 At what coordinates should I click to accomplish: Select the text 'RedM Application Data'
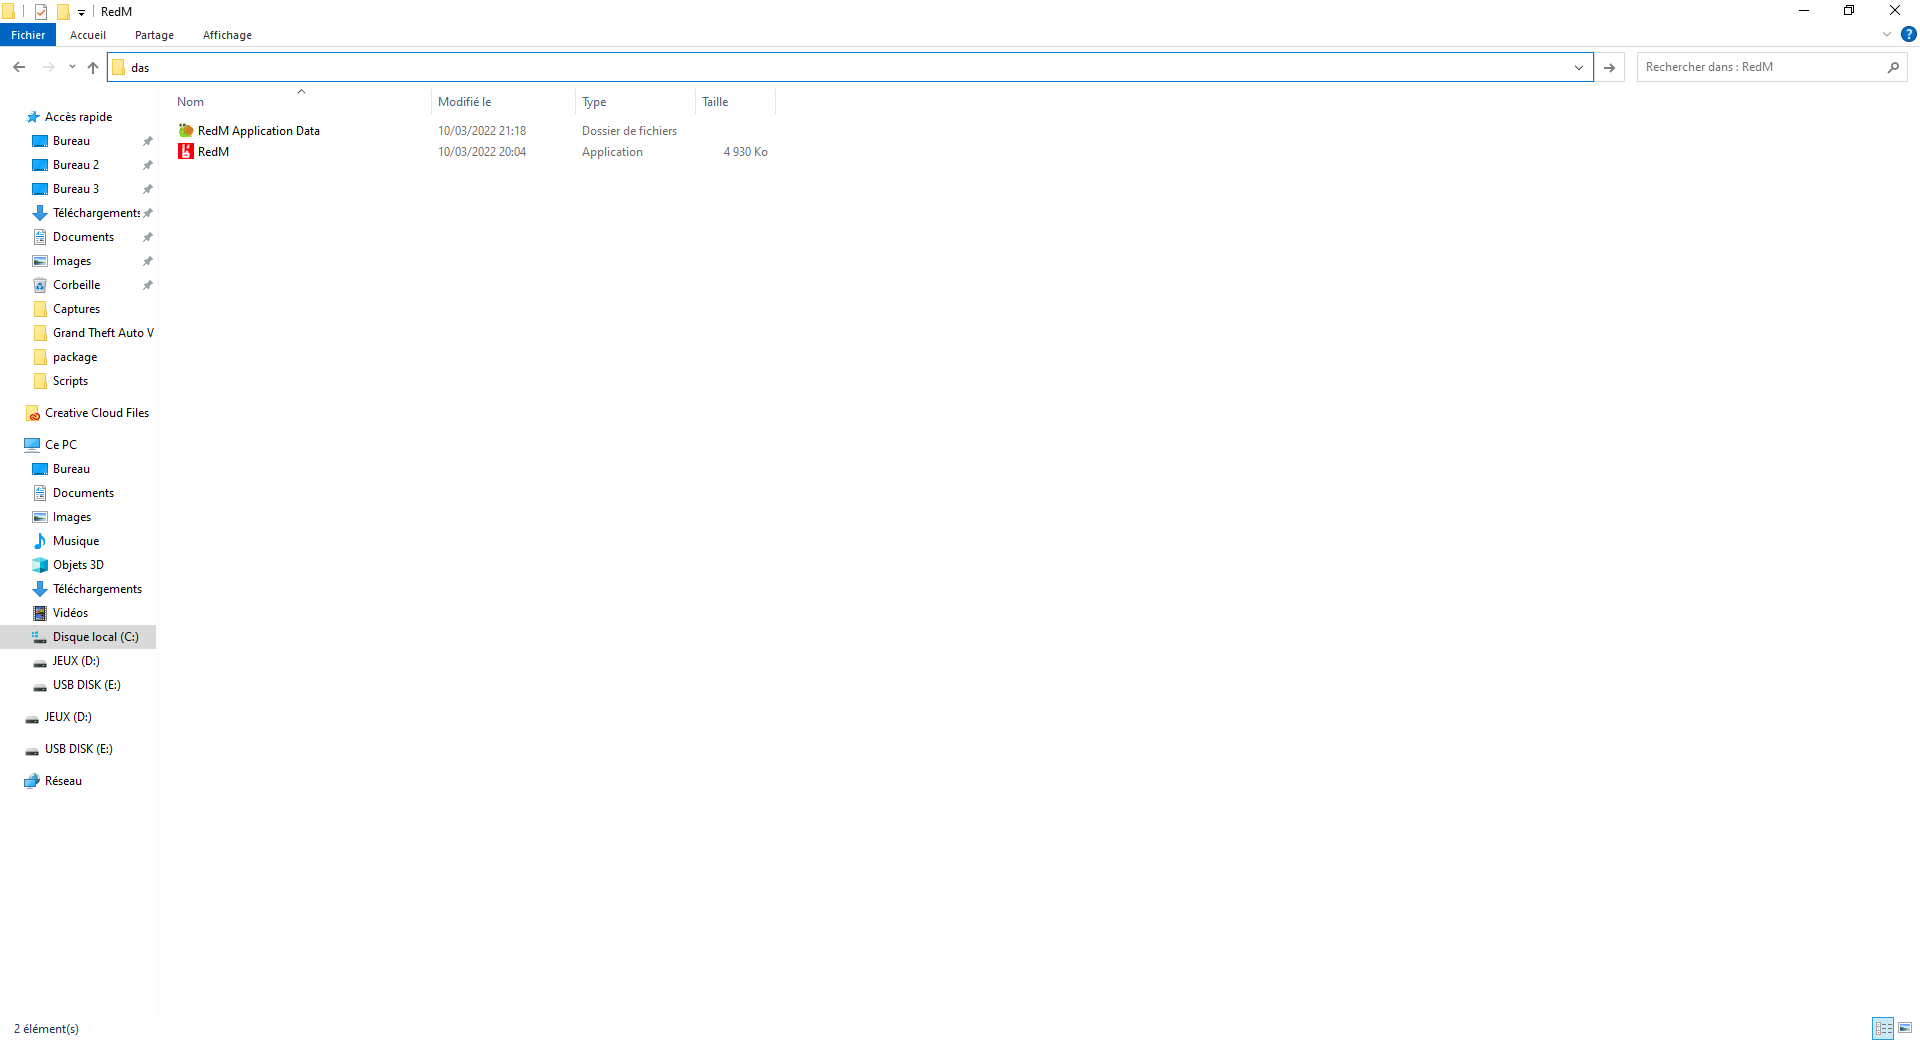[259, 131]
